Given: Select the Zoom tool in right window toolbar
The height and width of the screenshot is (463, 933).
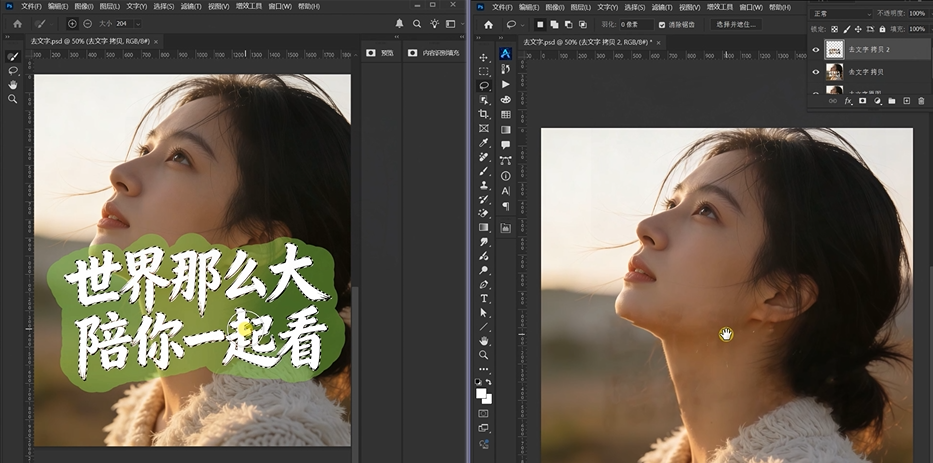Looking at the screenshot, I should pos(484,355).
